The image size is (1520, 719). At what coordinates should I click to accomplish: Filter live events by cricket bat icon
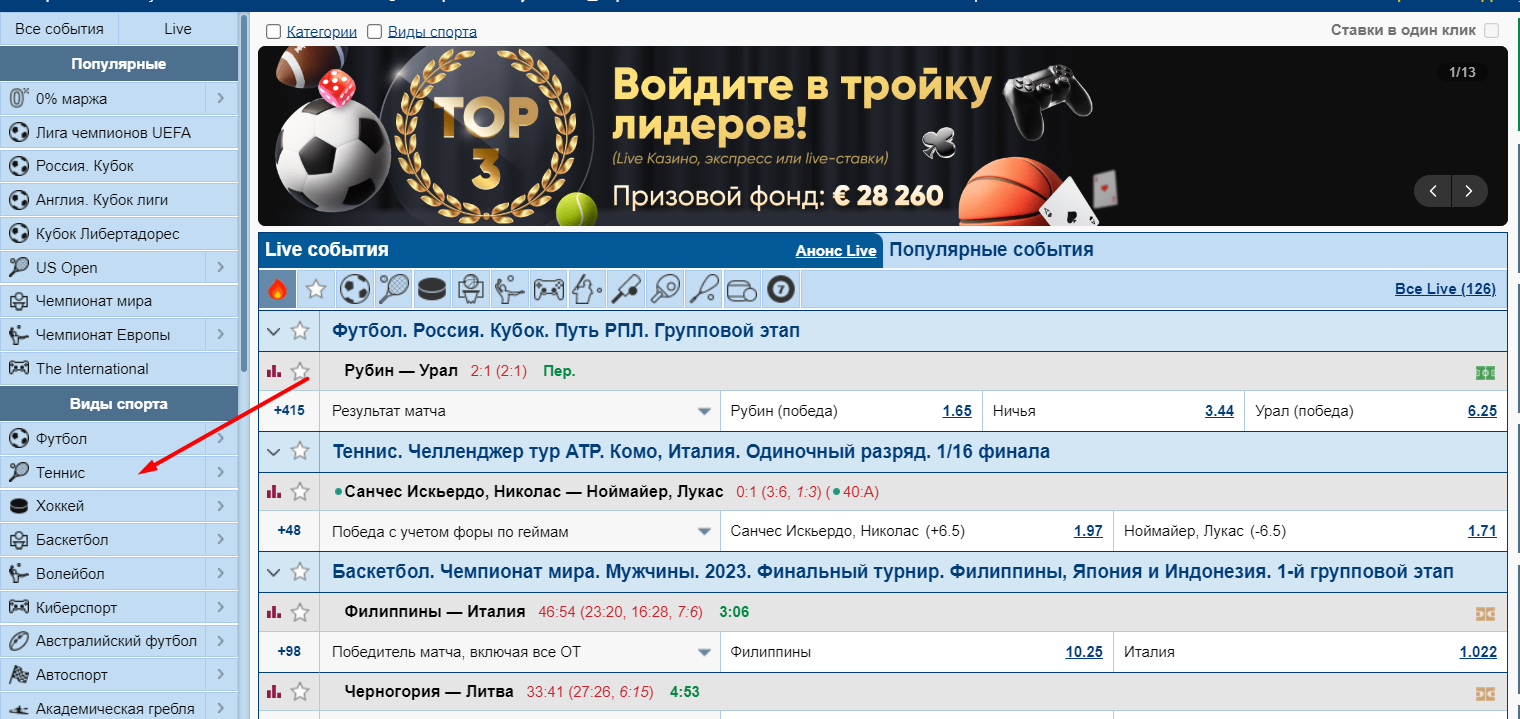[626, 289]
